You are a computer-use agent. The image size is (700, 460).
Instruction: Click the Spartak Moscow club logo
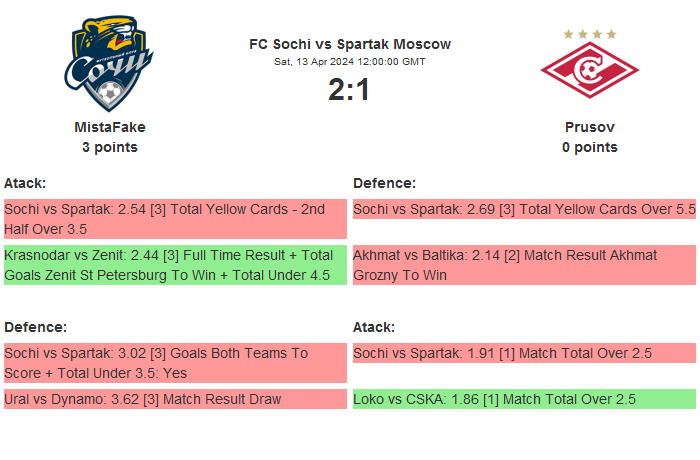point(589,66)
